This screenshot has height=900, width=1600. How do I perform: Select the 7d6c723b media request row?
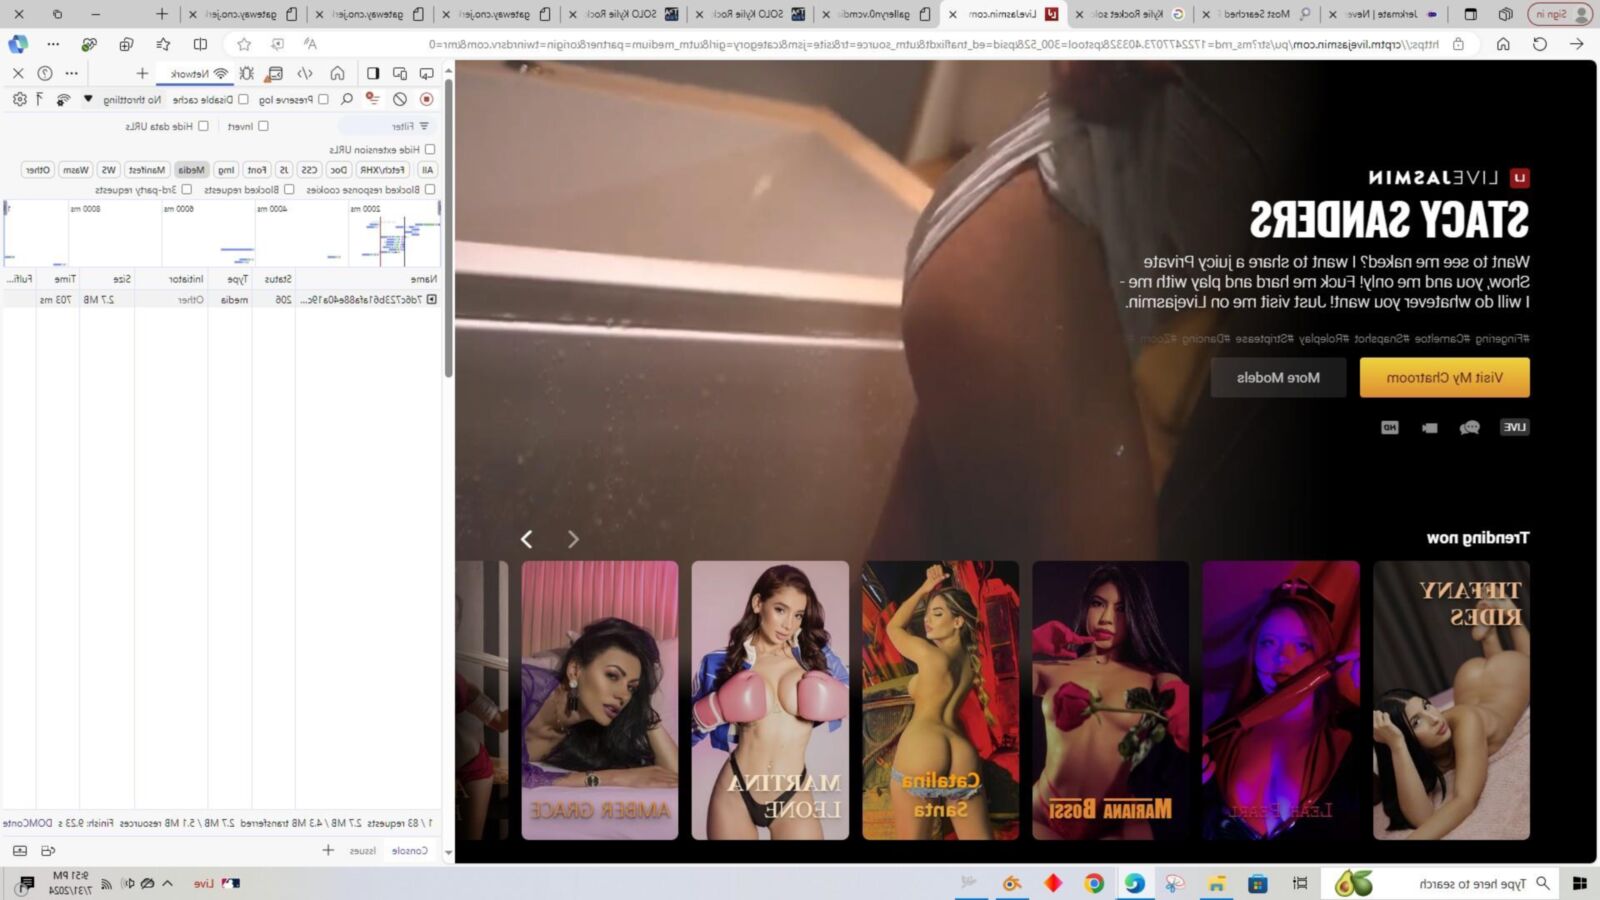click(221, 299)
